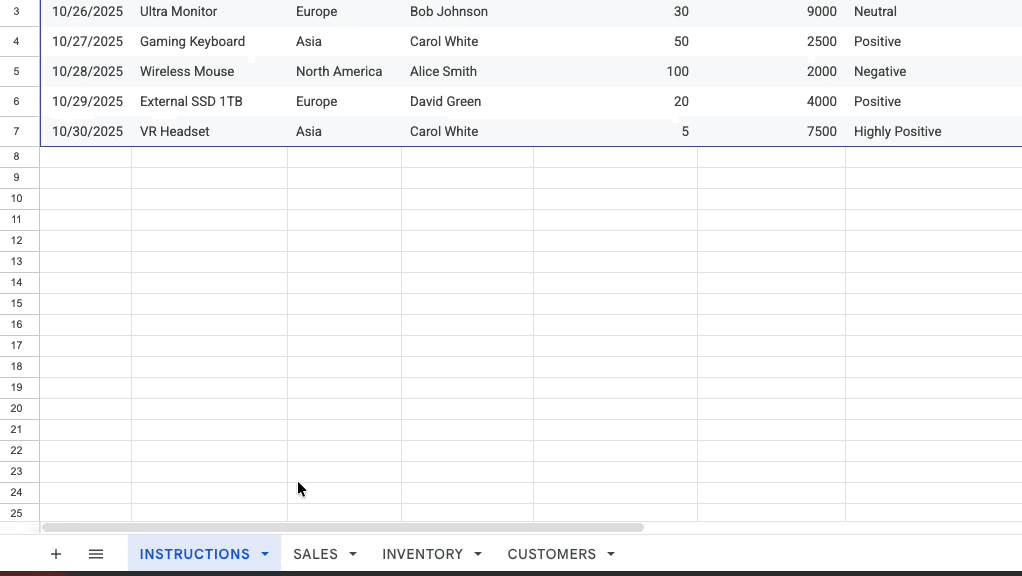Select the cell with date 10/30/2025
Image resolution: width=1022 pixels, height=576 pixels.
(x=86, y=132)
